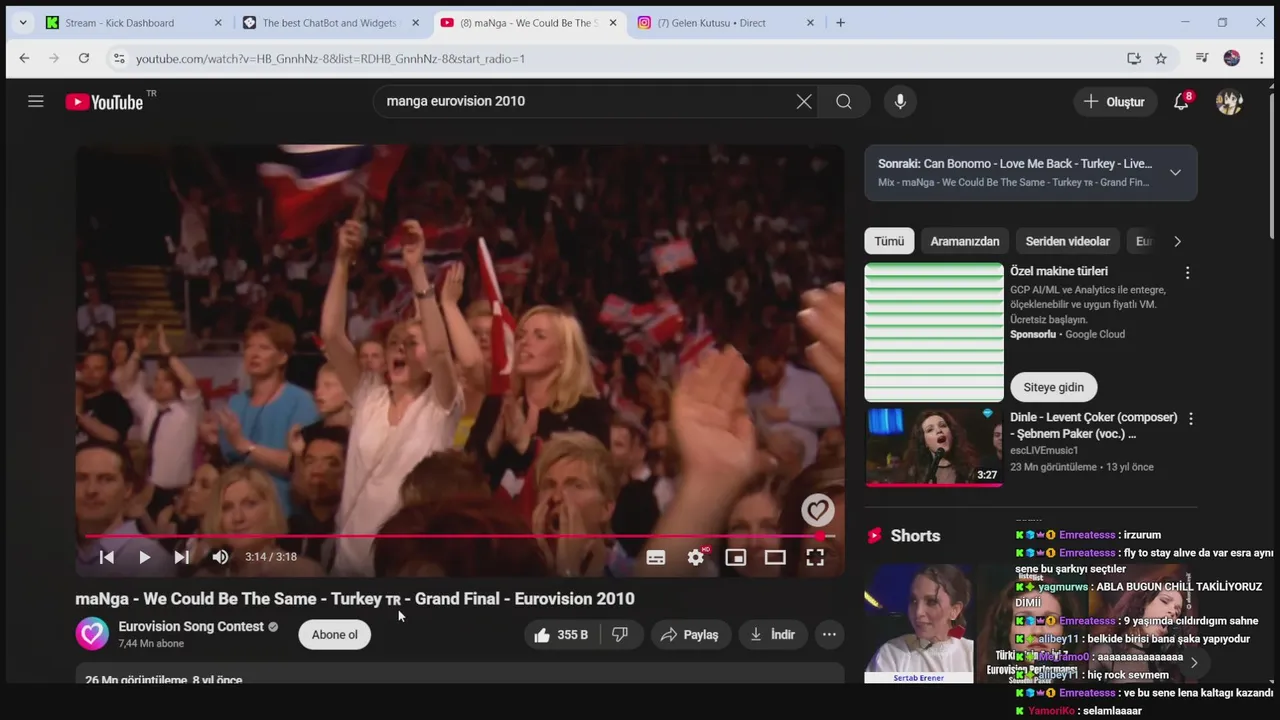Mute the video volume
1280x720 pixels.
220,557
